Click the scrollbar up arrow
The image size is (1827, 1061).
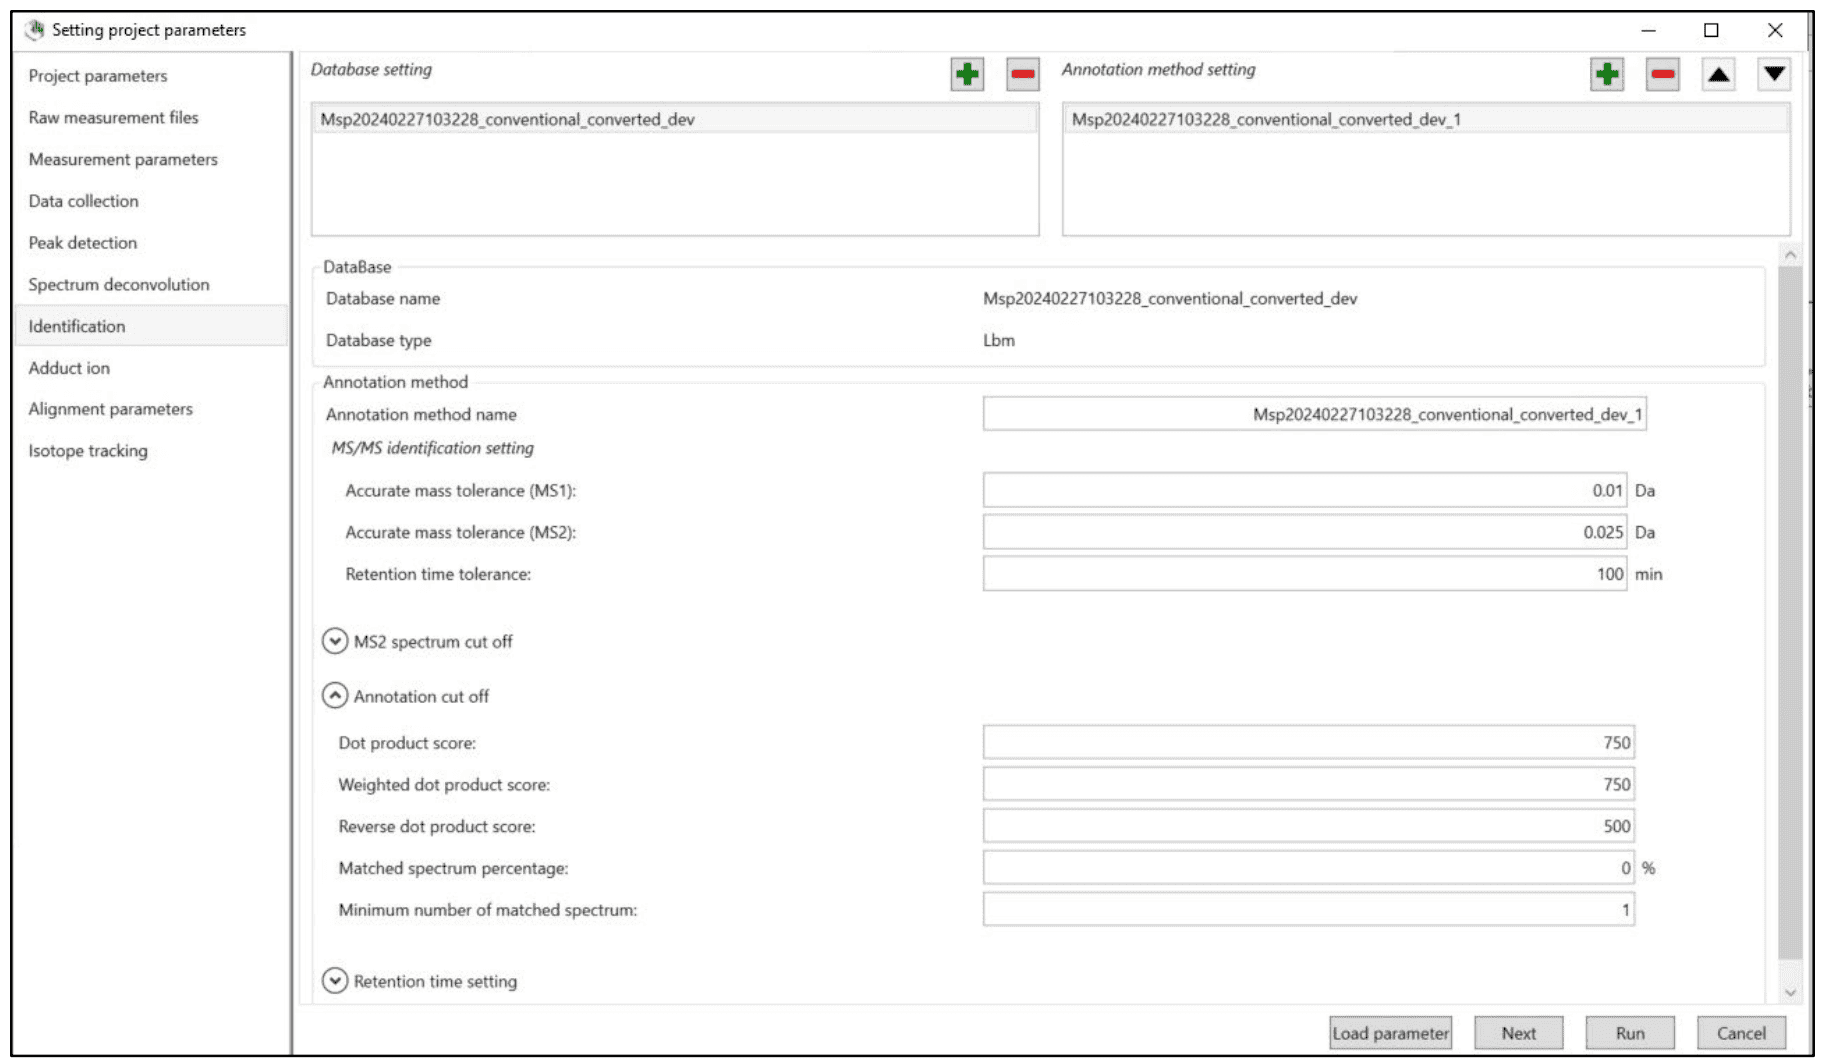point(1790,255)
